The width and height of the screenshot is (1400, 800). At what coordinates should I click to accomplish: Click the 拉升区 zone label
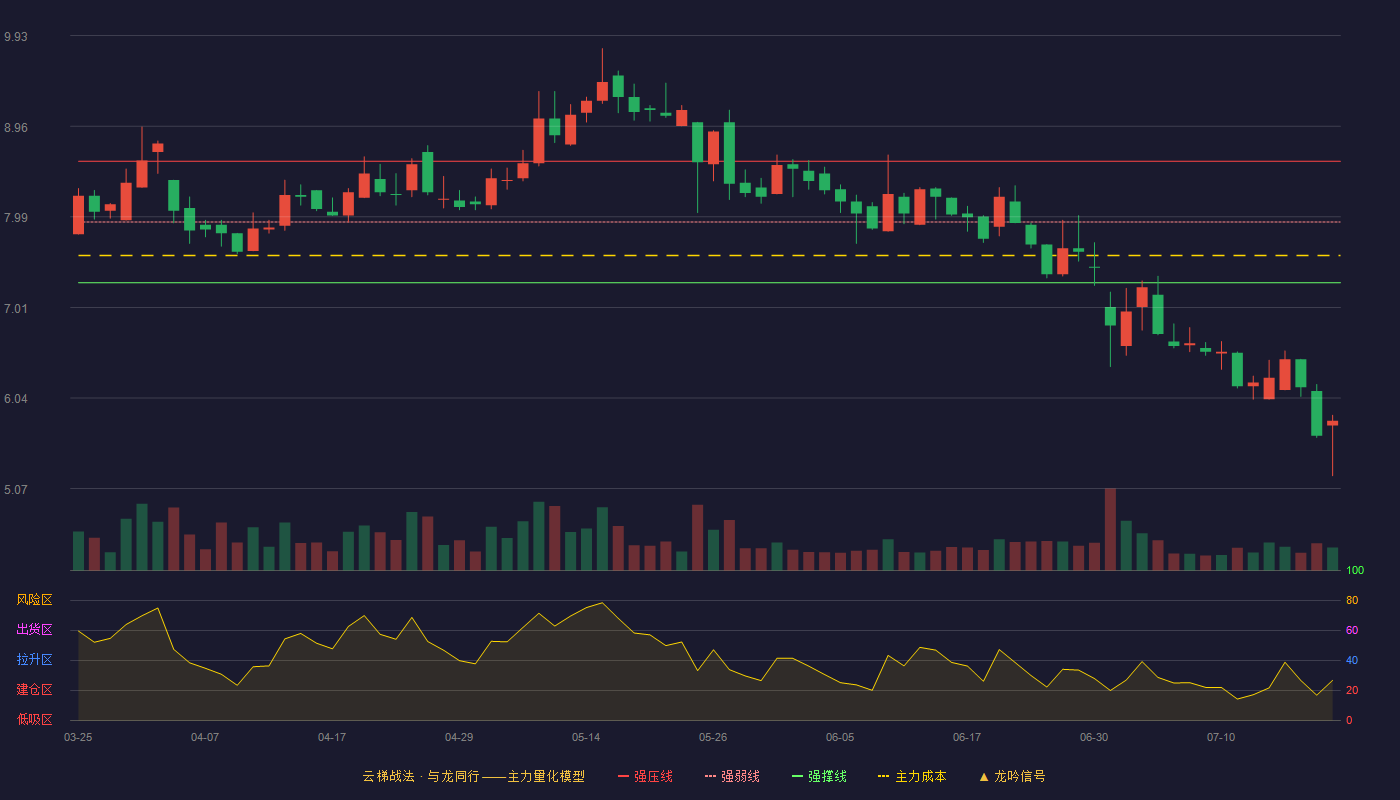pos(34,660)
